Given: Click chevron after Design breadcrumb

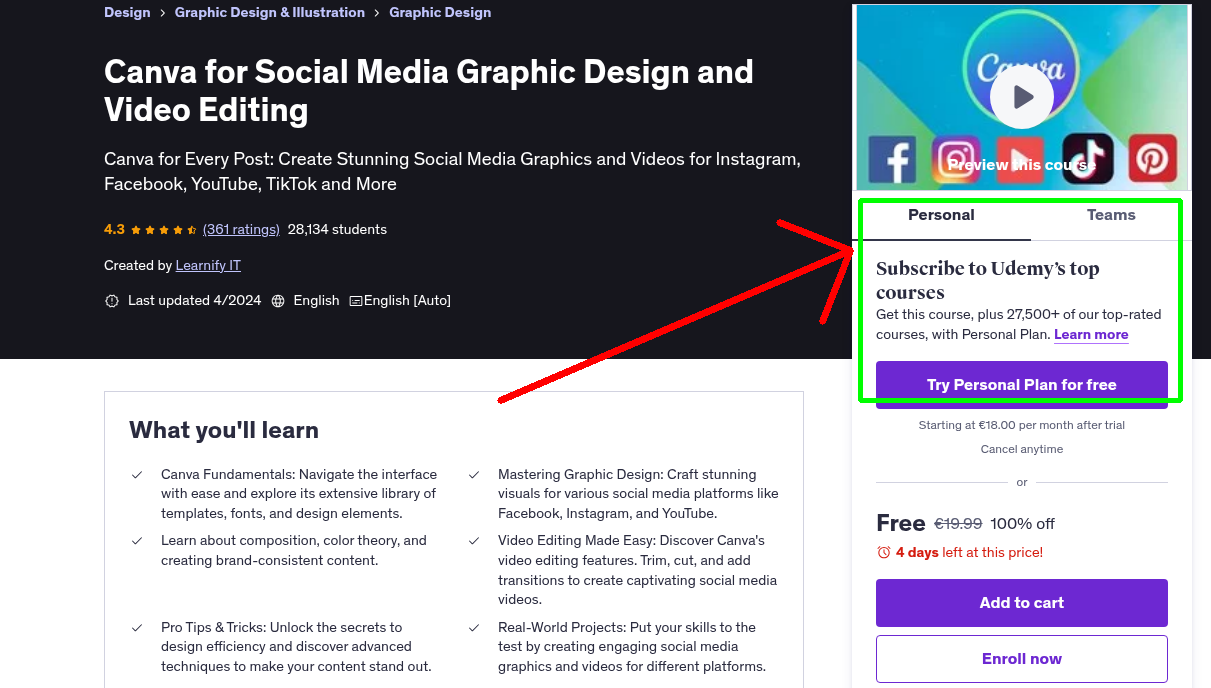Looking at the screenshot, I should (x=163, y=13).
